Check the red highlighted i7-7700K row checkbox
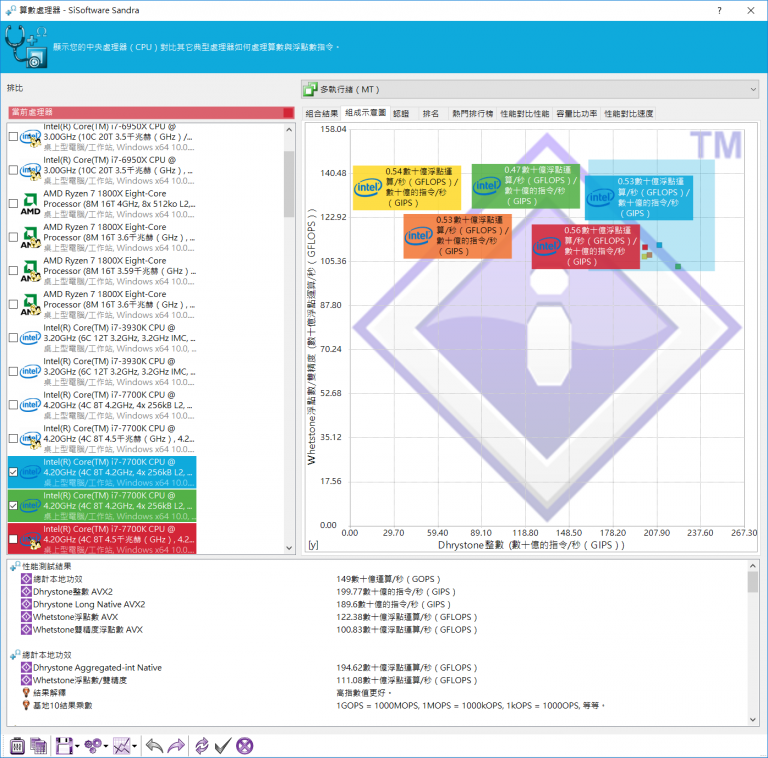 click(x=14, y=539)
